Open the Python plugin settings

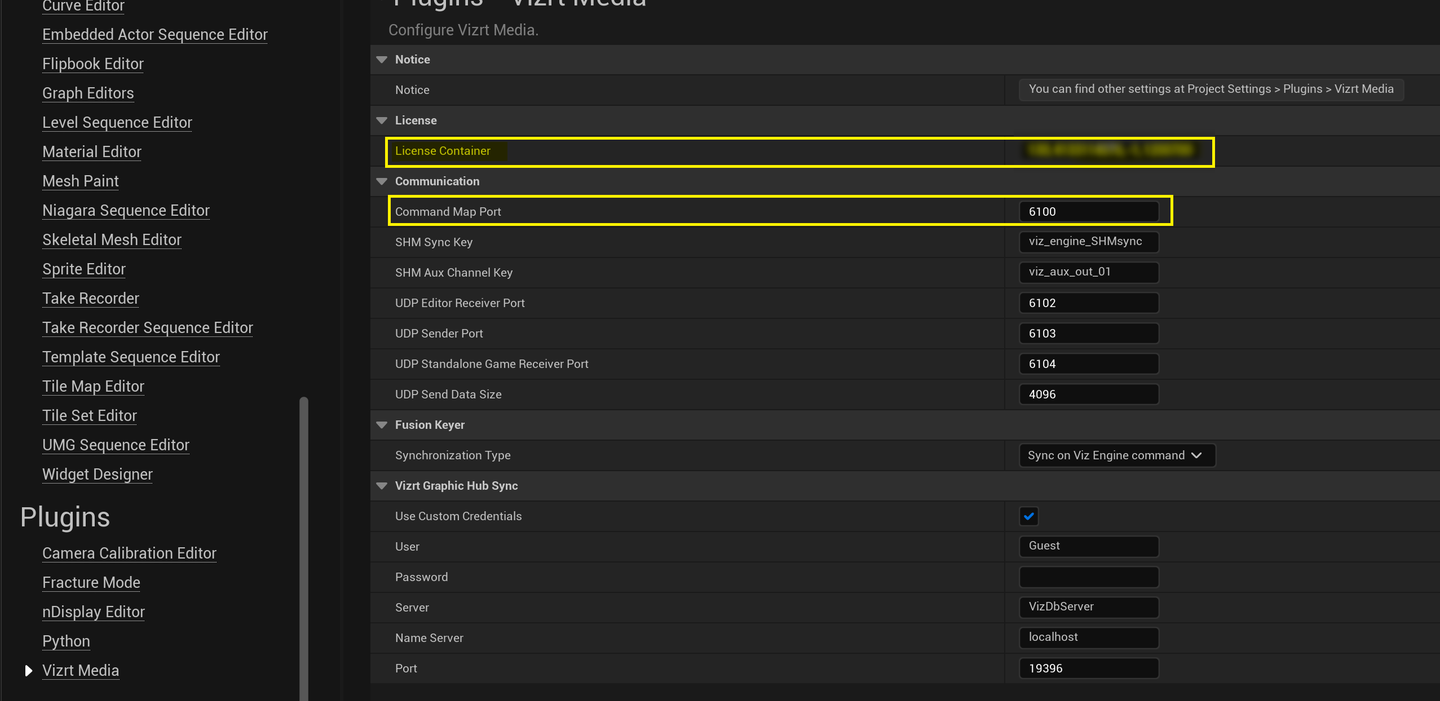[66, 641]
